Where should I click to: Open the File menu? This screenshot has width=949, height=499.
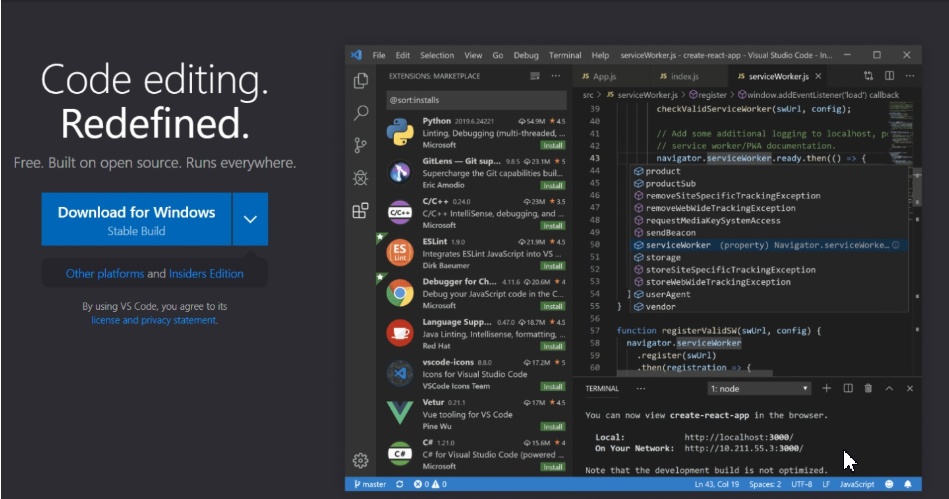379,55
